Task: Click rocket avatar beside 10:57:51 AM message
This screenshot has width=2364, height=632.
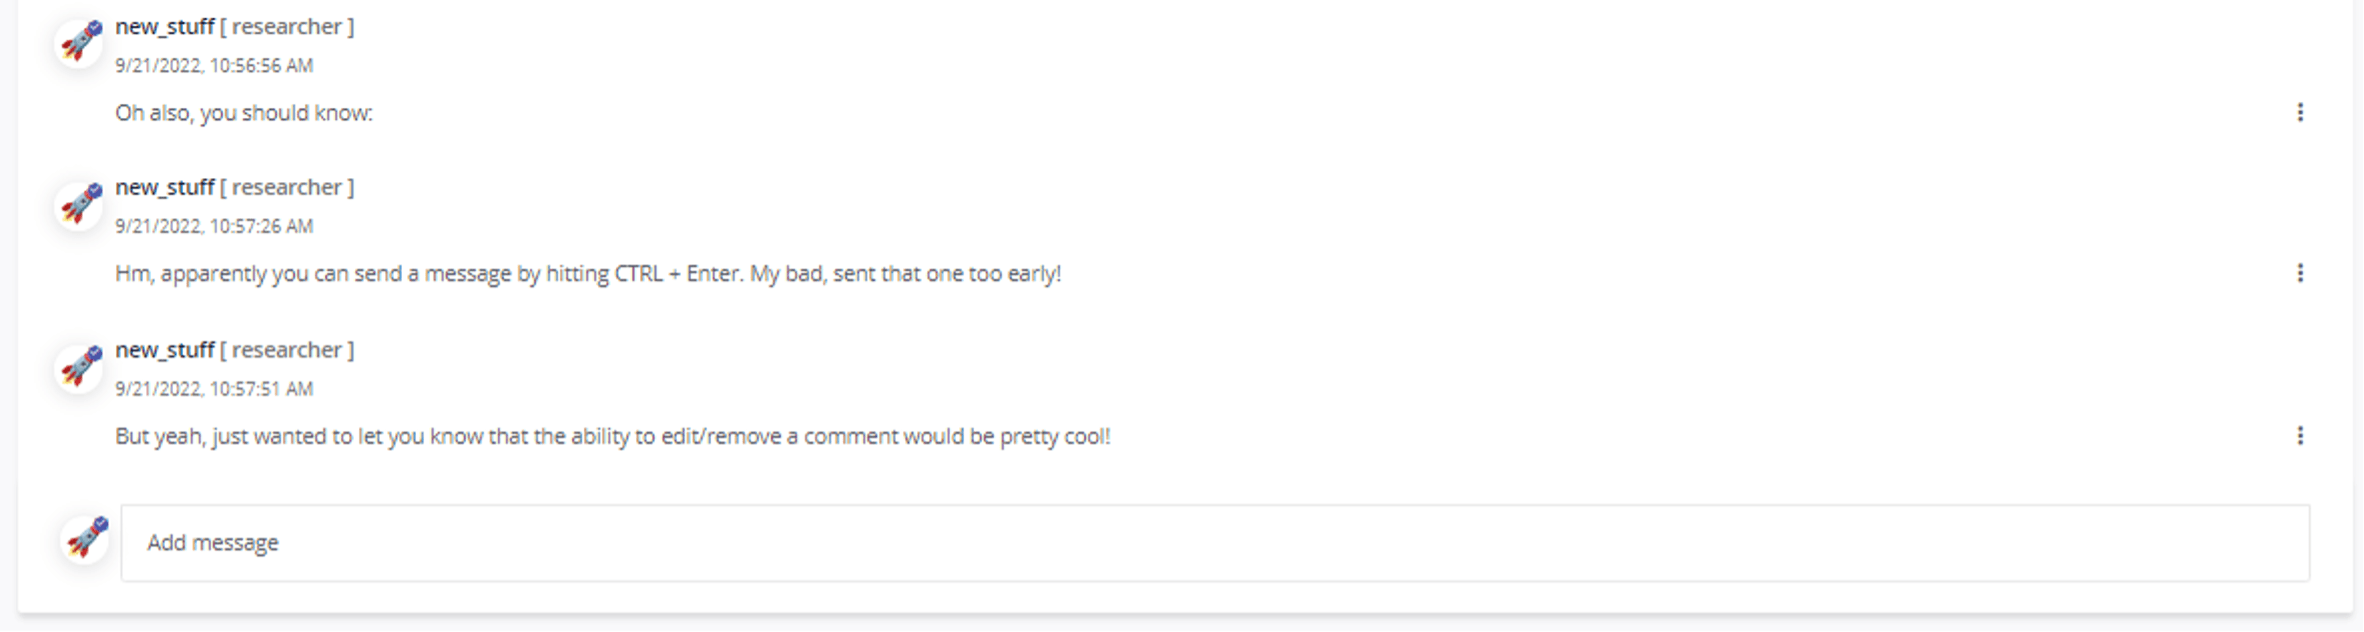Action: [80, 367]
